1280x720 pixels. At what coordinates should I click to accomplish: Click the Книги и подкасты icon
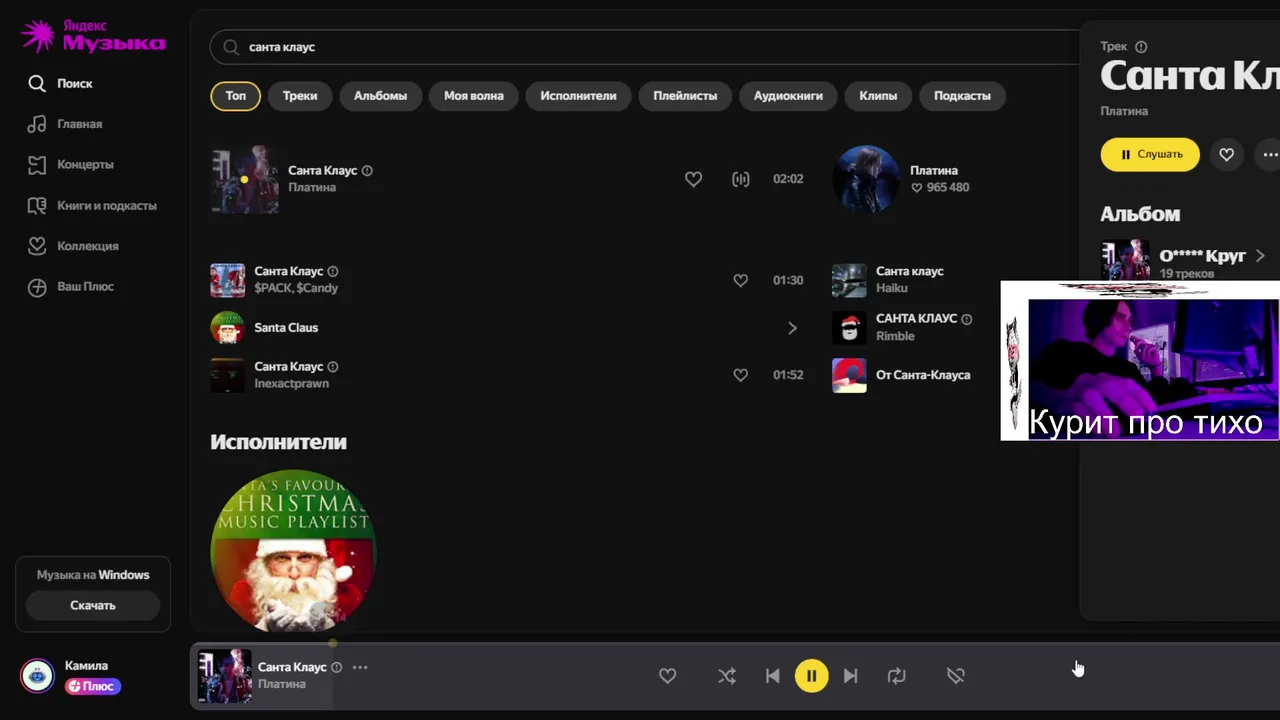tap(37, 206)
